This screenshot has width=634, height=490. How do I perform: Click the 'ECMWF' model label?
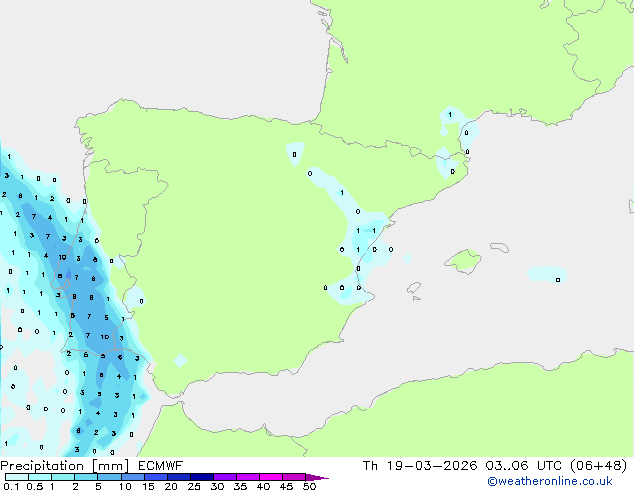pos(161,466)
